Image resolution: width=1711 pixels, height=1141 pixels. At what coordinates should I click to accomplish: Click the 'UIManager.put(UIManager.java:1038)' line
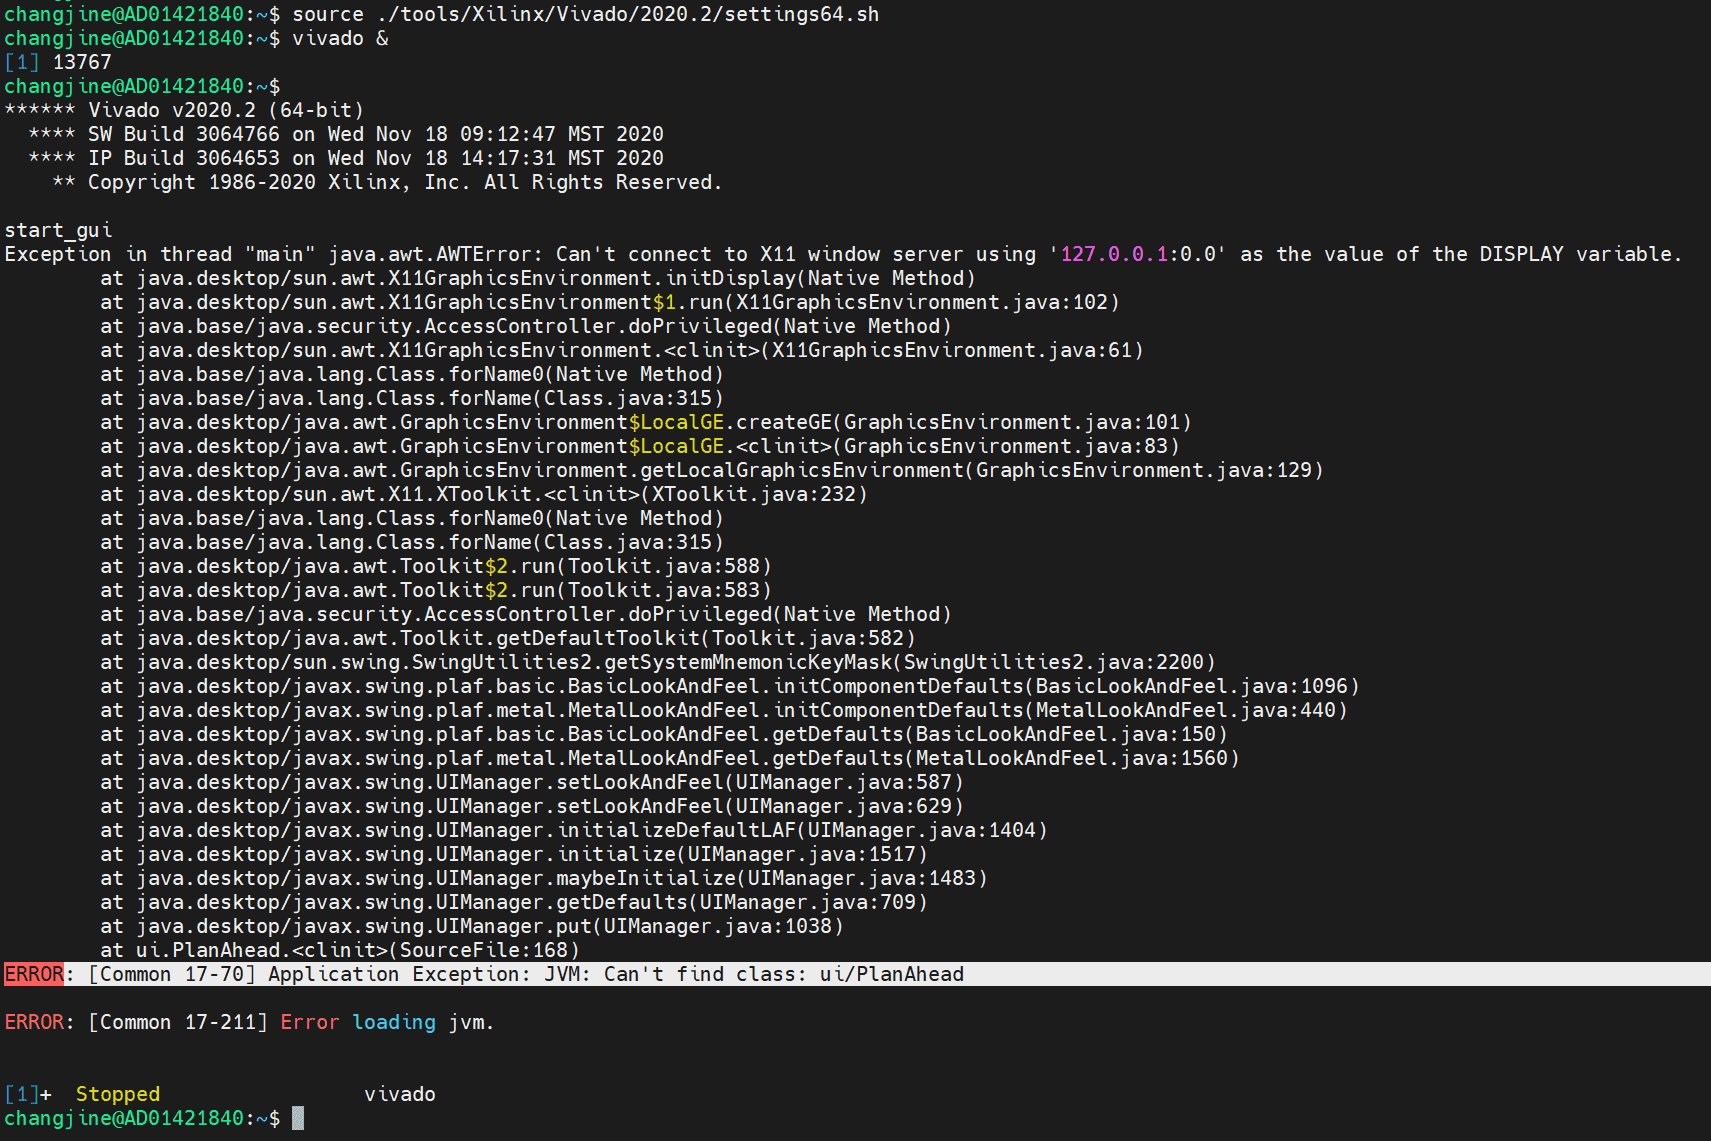click(472, 926)
